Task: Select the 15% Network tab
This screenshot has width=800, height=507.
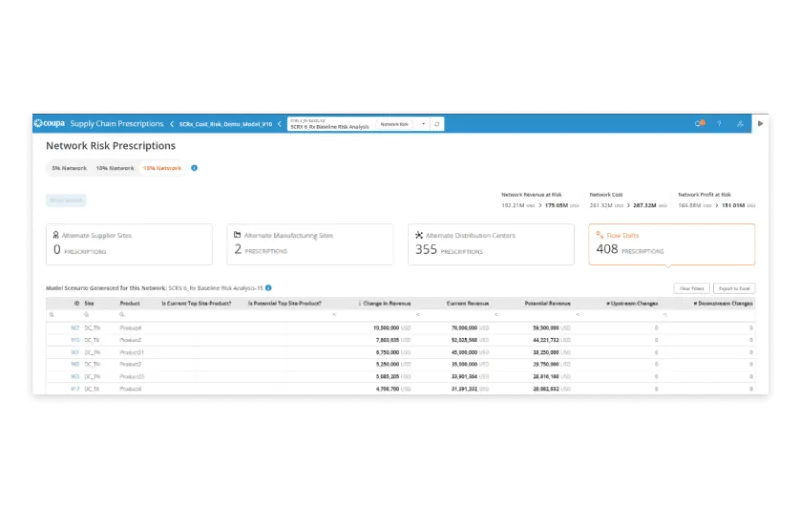Action: [x=162, y=168]
